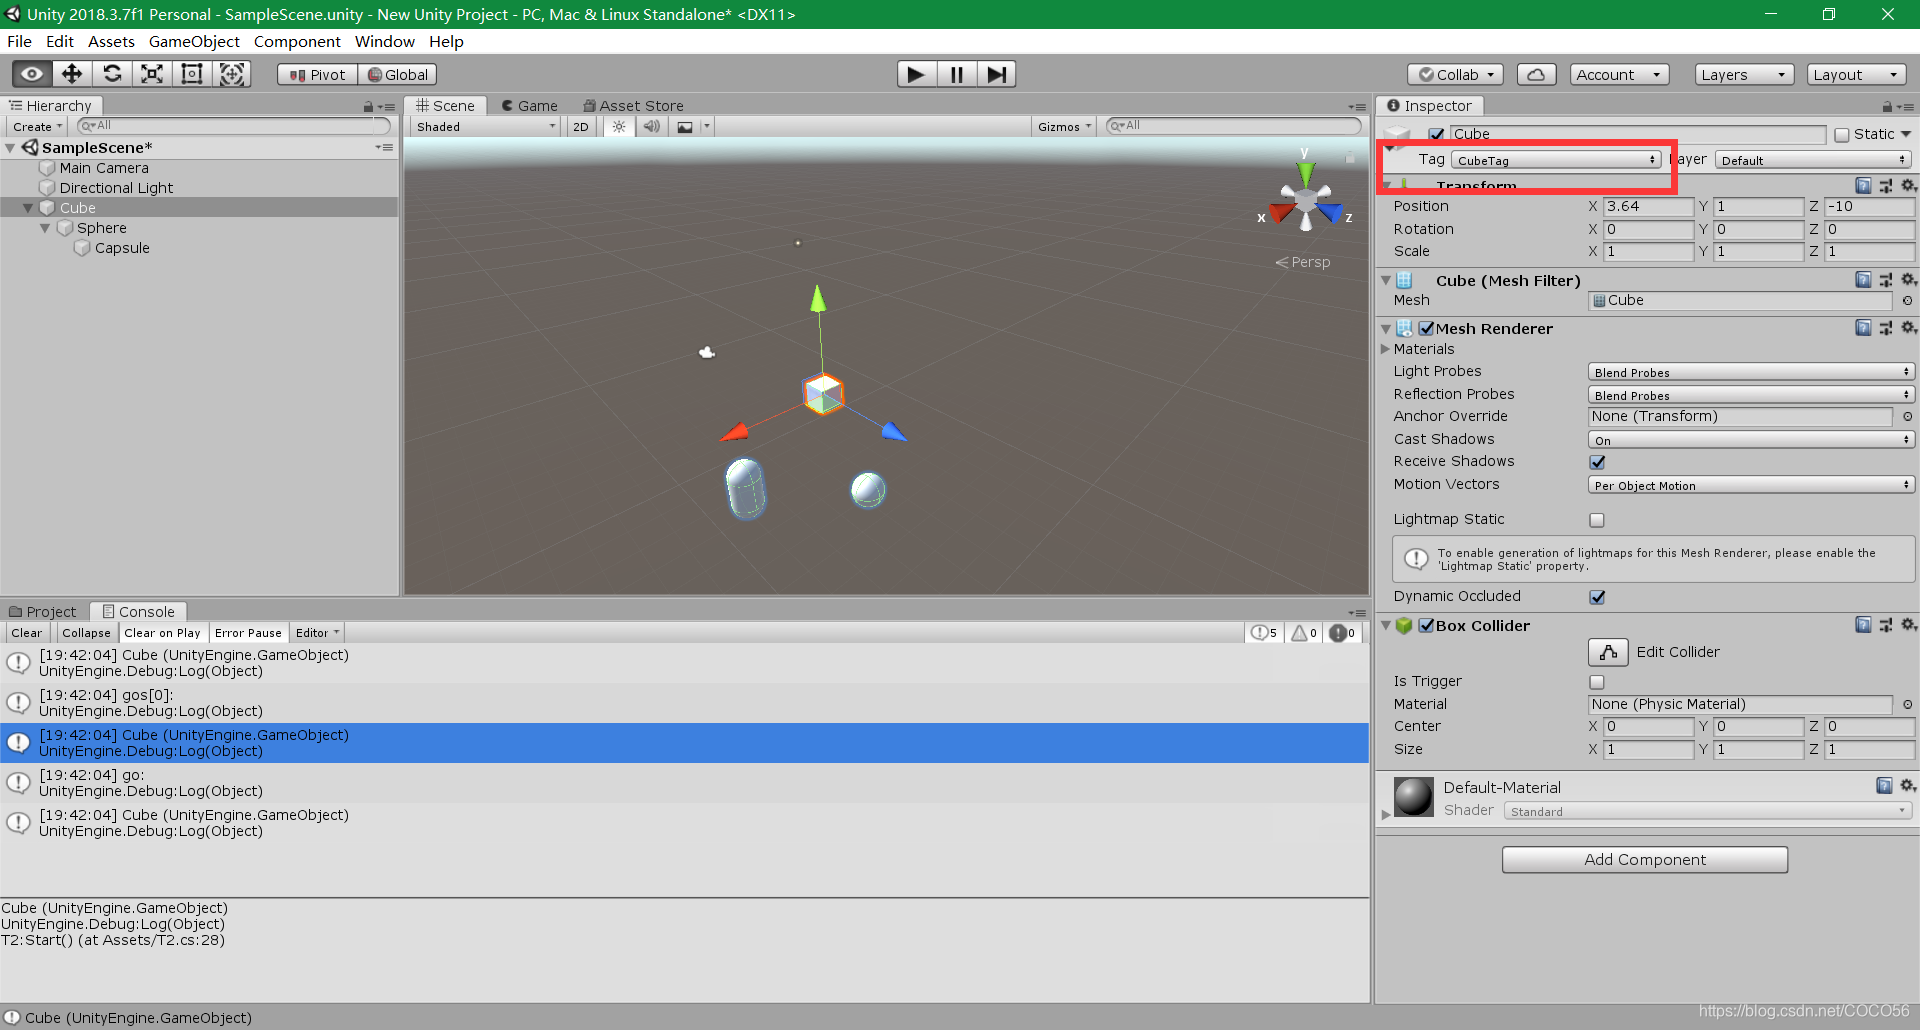Open the Layout dropdown

click(x=1856, y=75)
